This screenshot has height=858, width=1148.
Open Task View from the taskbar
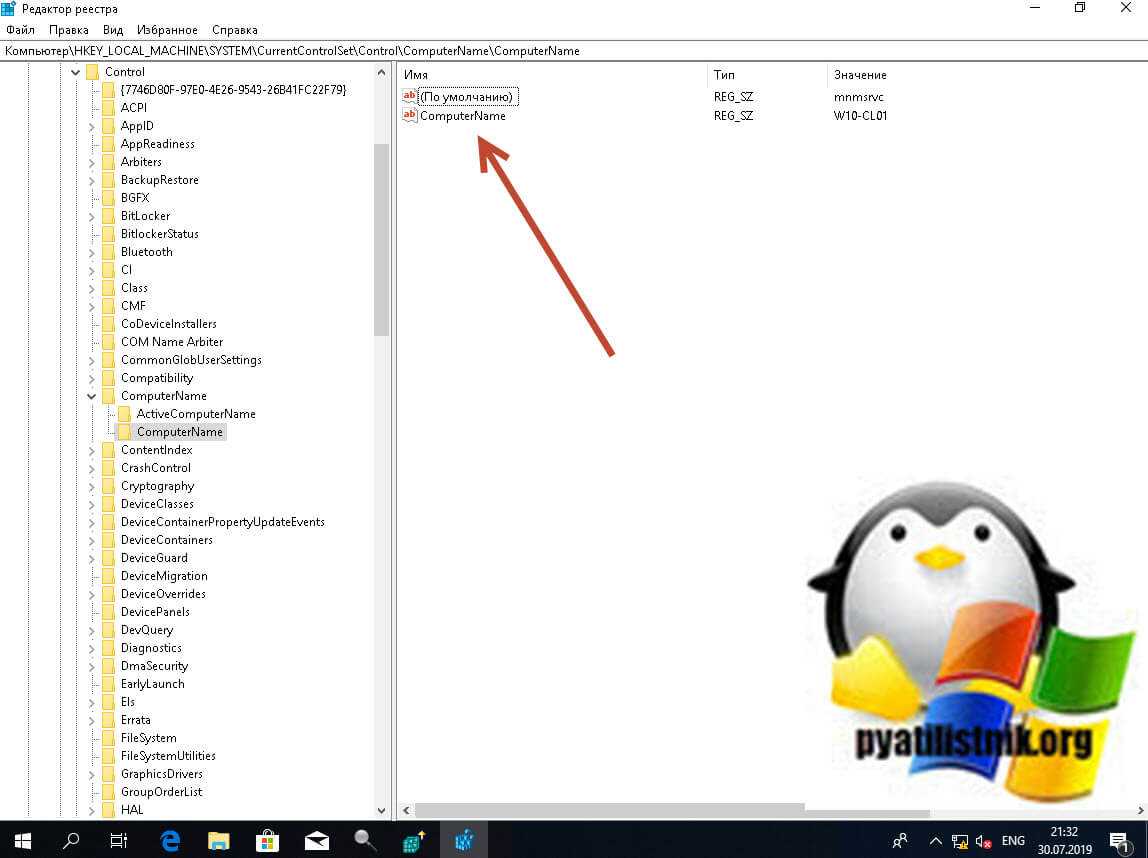click(x=119, y=840)
